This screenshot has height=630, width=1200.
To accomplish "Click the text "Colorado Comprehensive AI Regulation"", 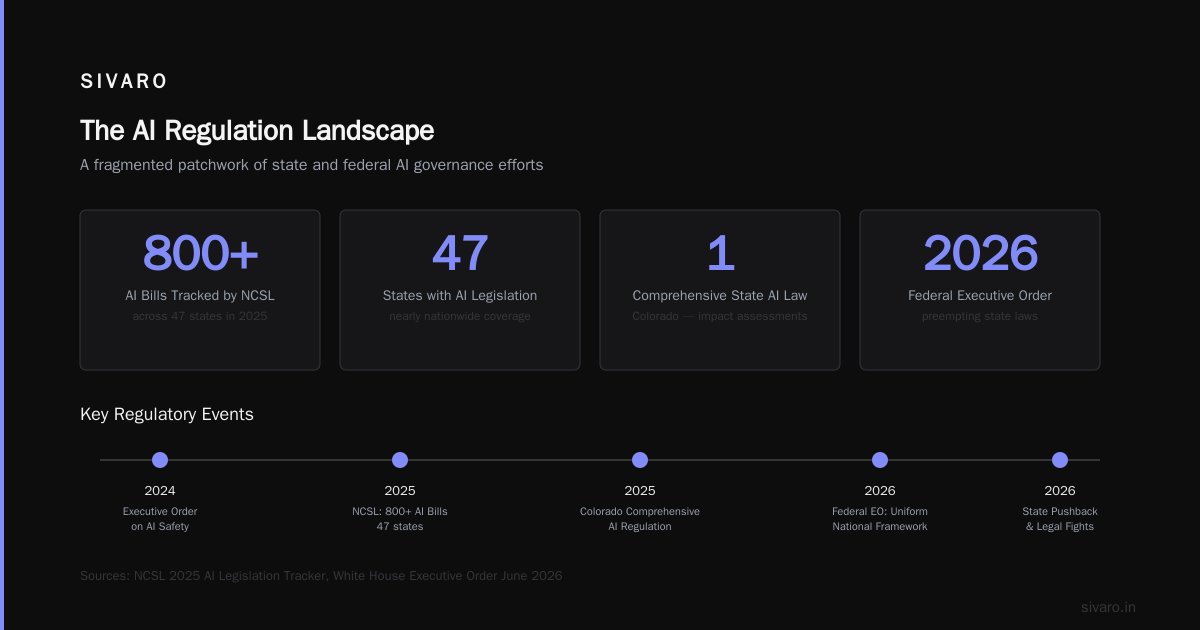I will [x=640, y=519].
